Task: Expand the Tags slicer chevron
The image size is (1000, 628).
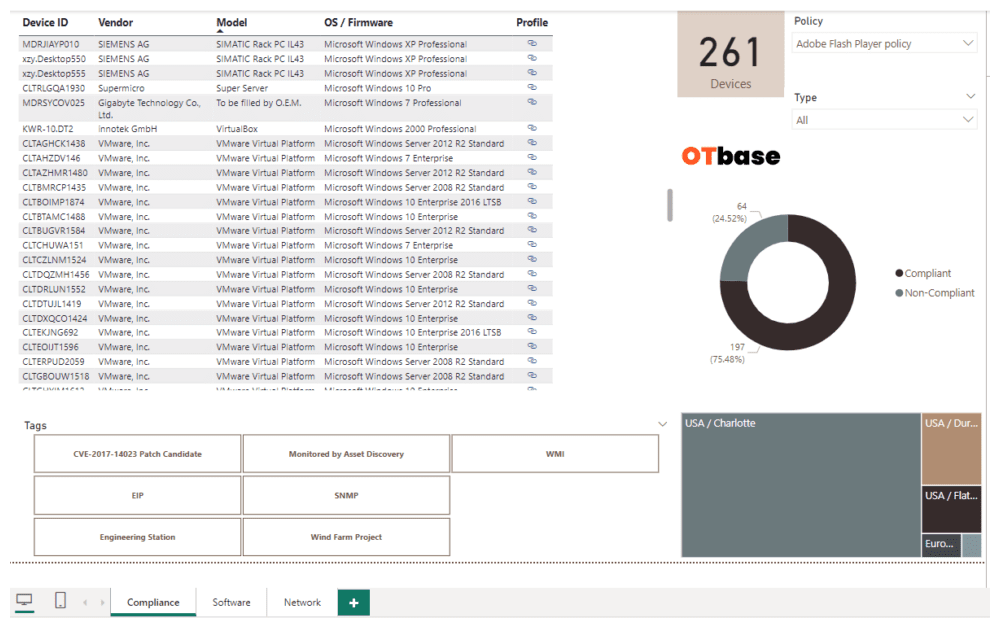Action: tap(663, 425)
